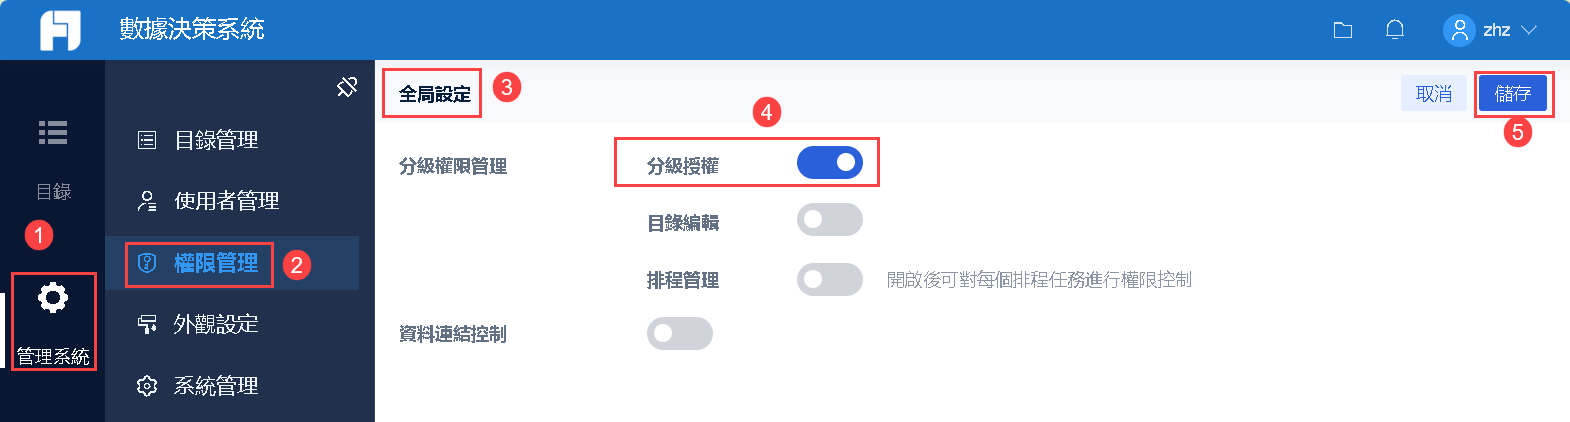Image resolution: width=1570 pixels, height=422 pixels.
Task: Click the pin icon in sidebar menu
Action: (x=347, y=87)
